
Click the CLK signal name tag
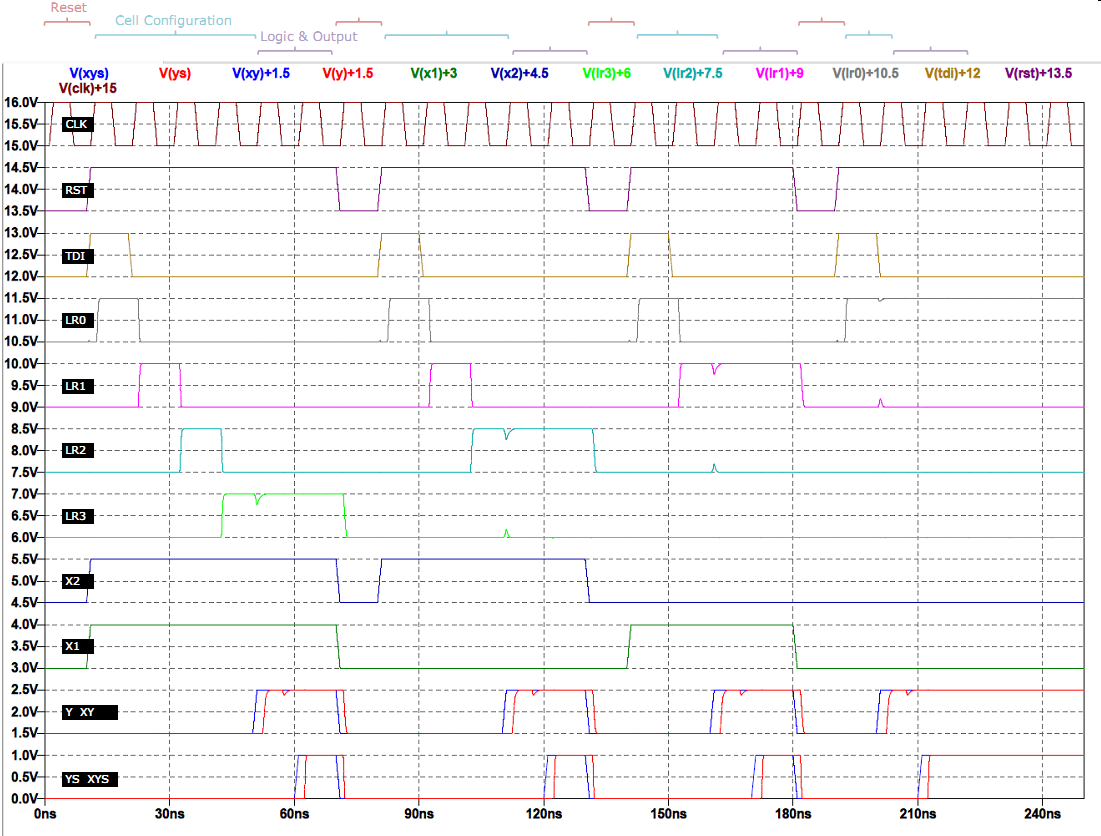[76, 124]
